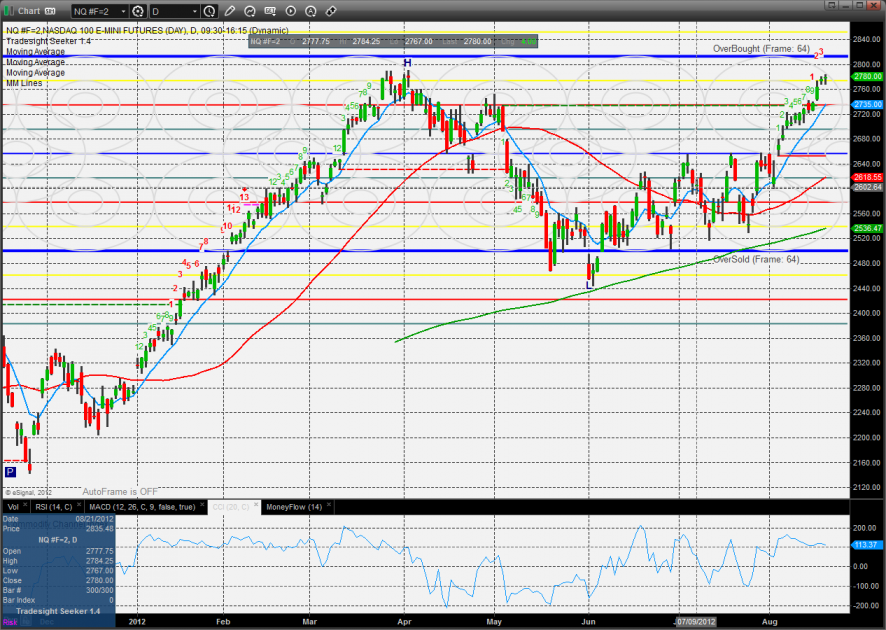Expand the NQ #F=2 symbol dropdown
Screen dimensions: 886x630
(x=123, y=11)
